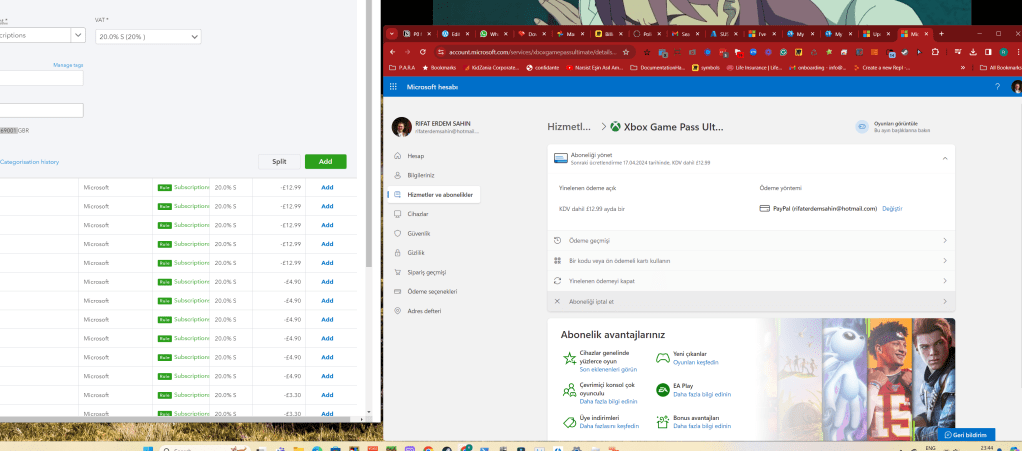Bookmark this page with the address bar star

click(x=626, y=51)
